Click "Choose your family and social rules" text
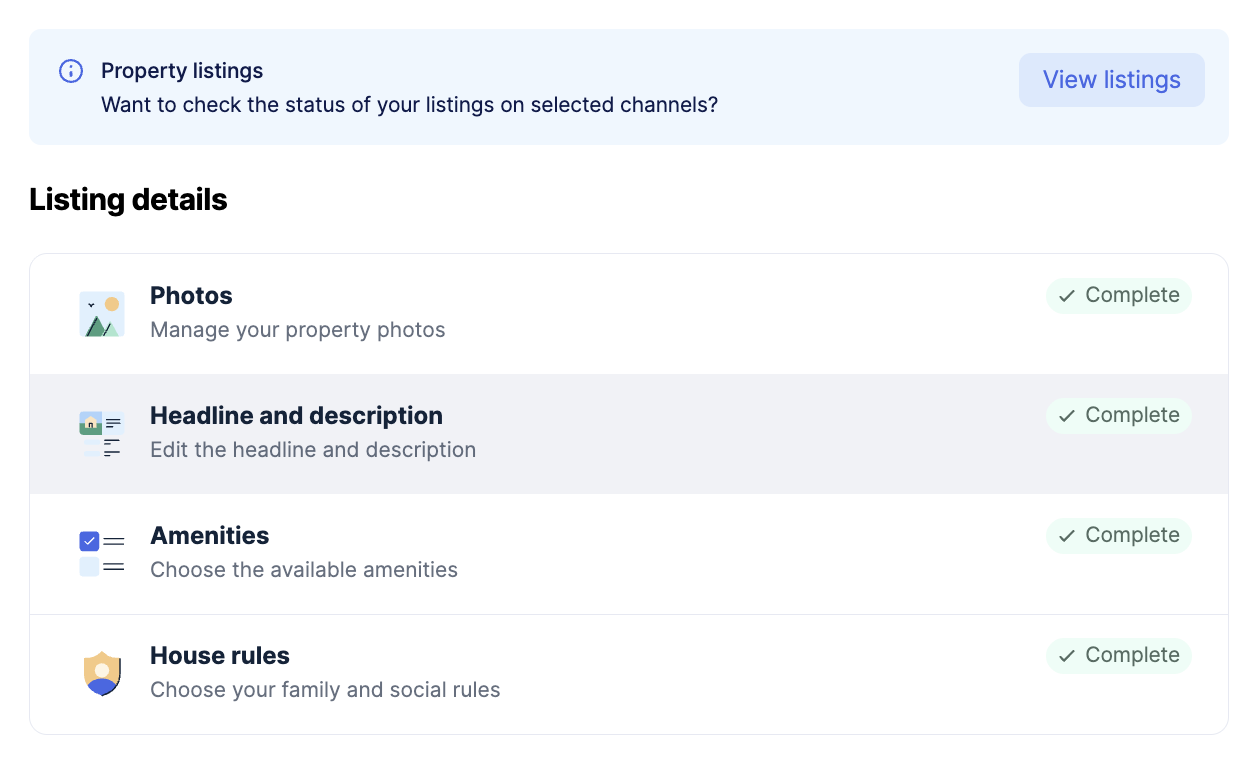The height and width of the screenshot is (764, 1260). tap(325, 690)
